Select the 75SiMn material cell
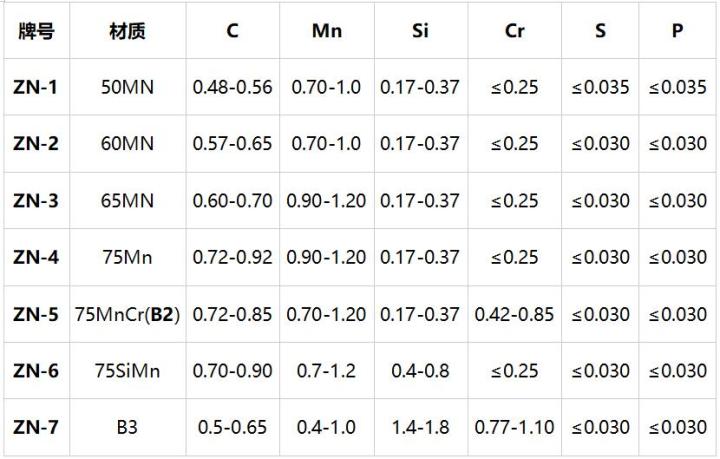The height and width of the screenshot is (459, 720). pyautogui.click(x=127, y=371)
